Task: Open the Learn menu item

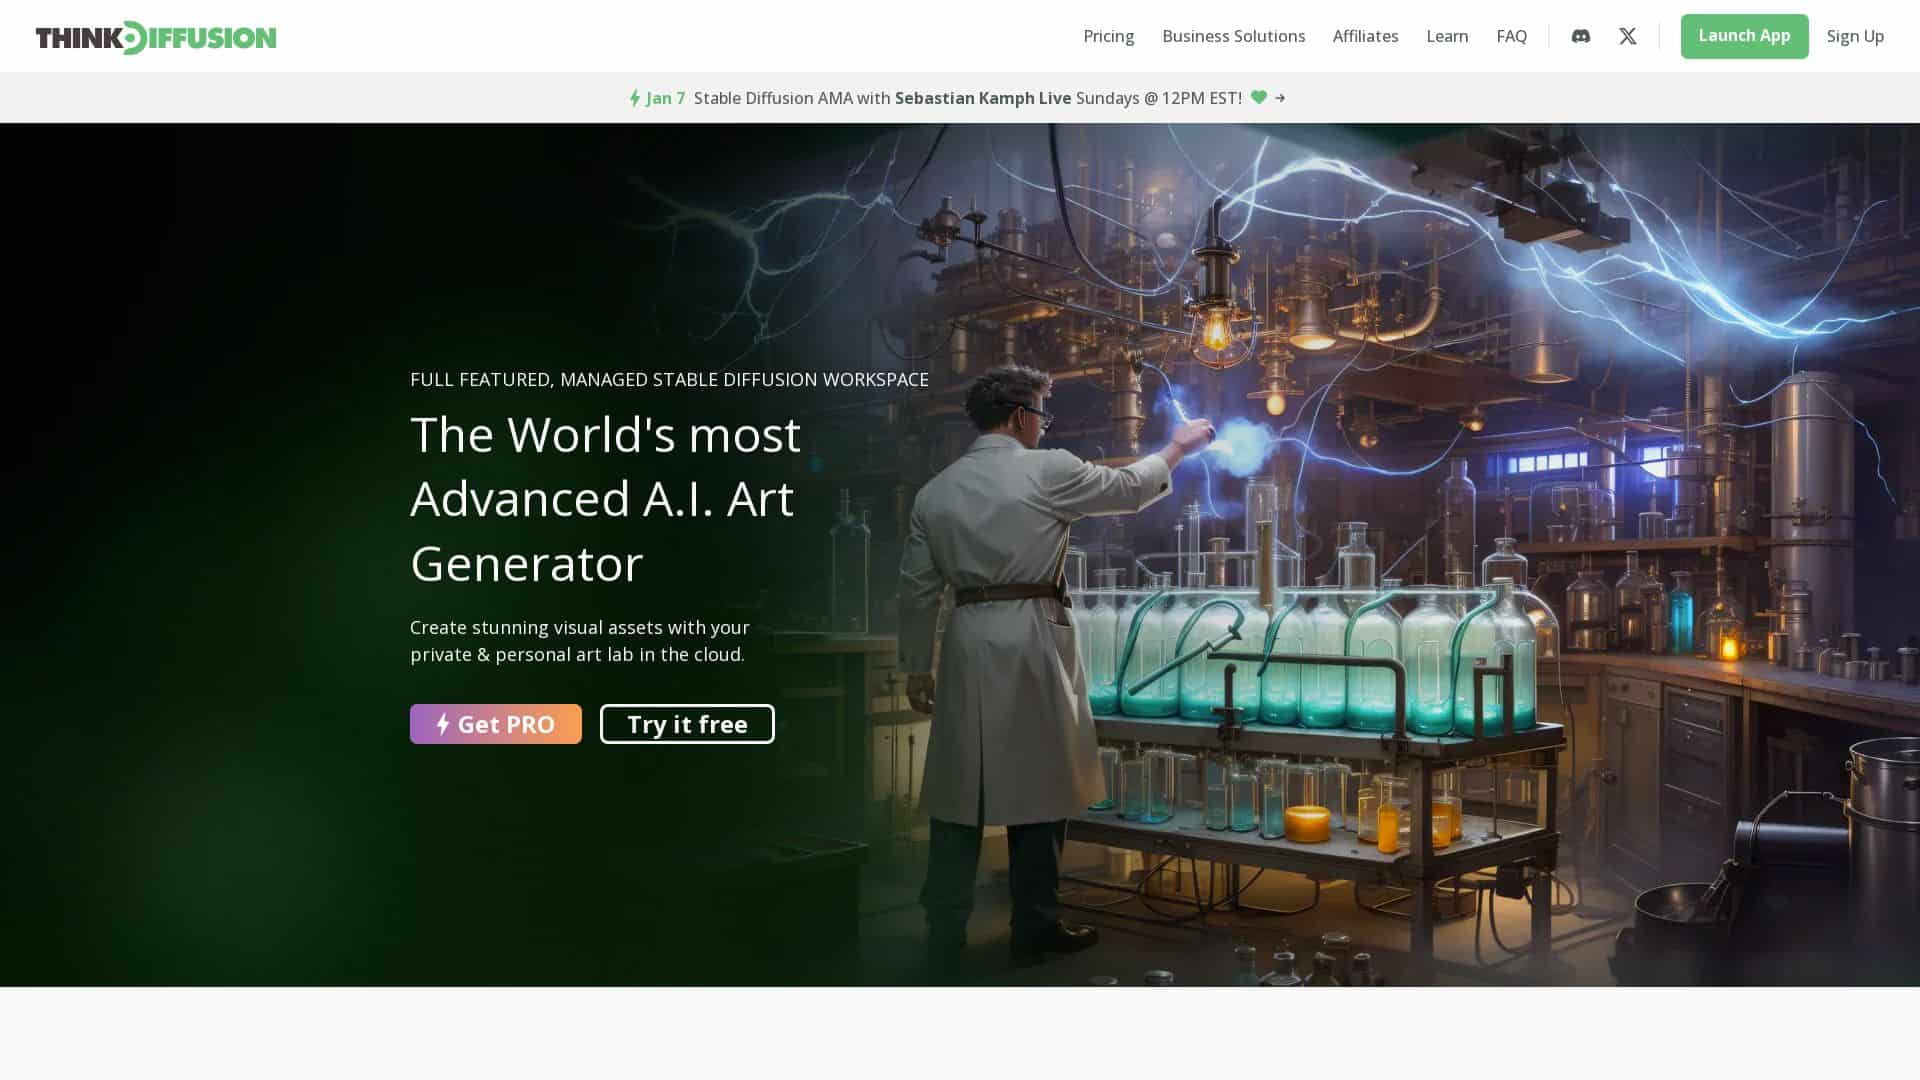Action: click(x=1447, y=36)
